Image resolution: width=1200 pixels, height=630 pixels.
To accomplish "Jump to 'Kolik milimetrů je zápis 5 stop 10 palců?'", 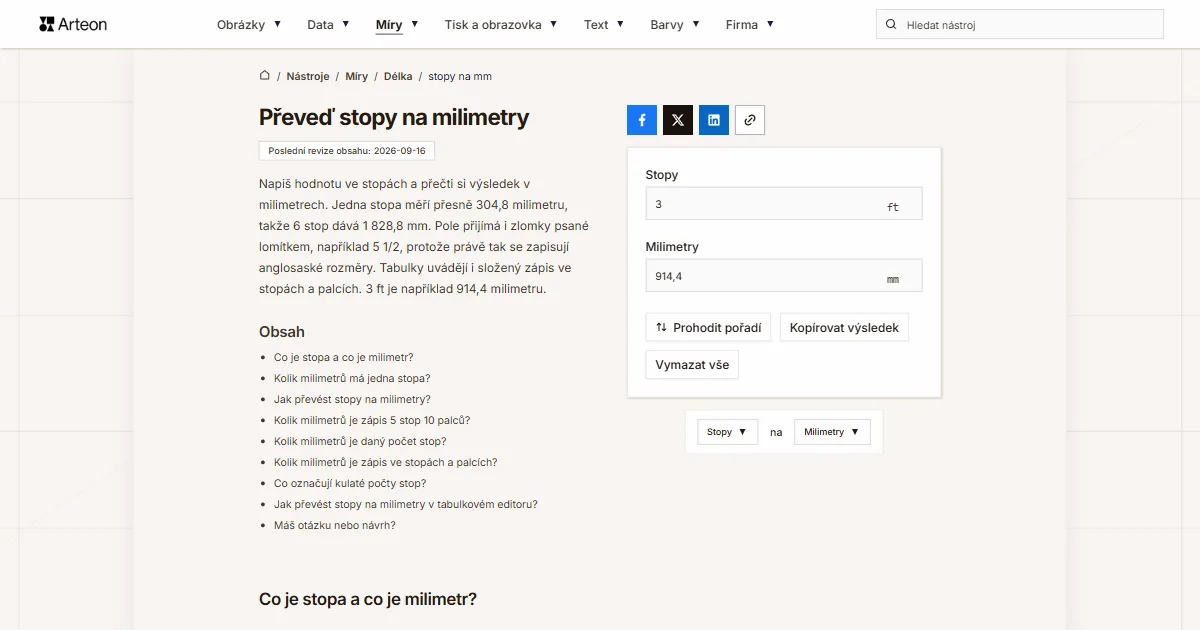I will (x=372, y=420).
